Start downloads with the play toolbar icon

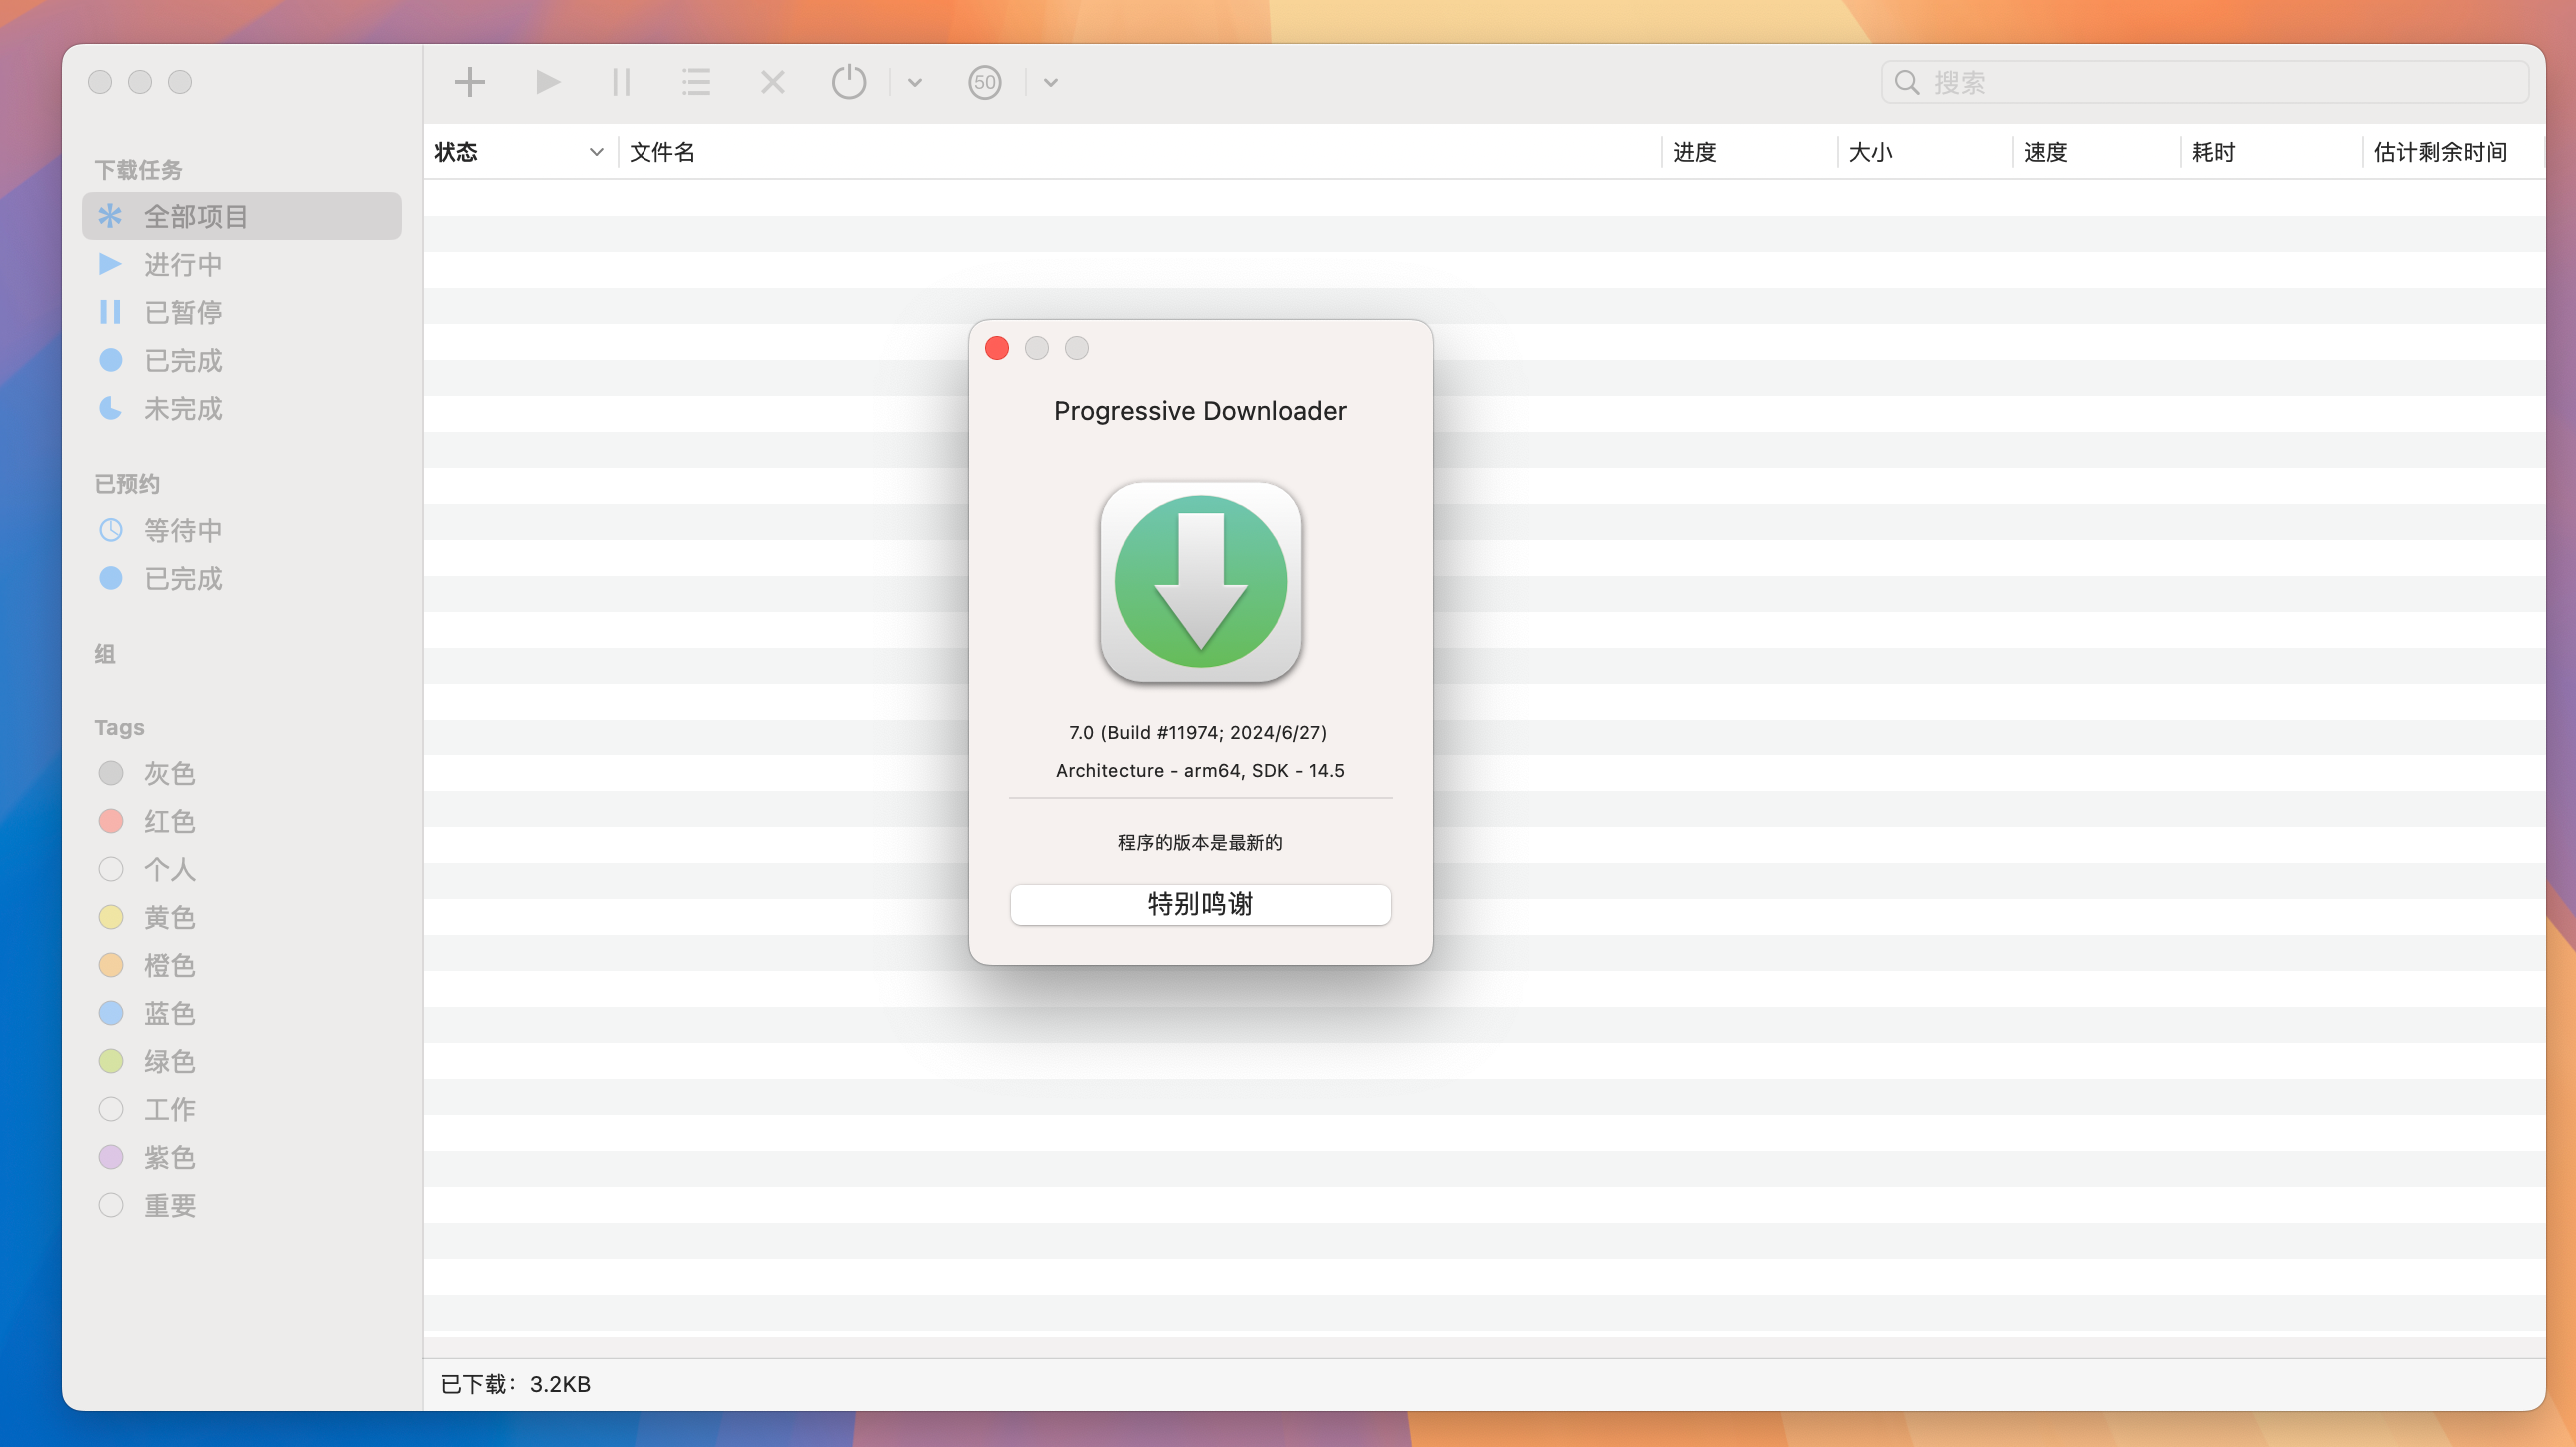coord(547,82)
